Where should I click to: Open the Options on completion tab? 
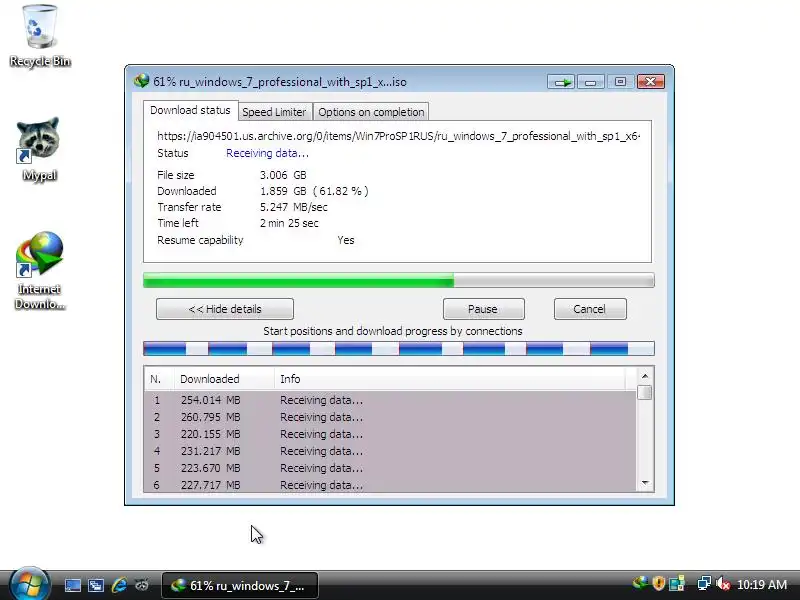tap(371, 112)
